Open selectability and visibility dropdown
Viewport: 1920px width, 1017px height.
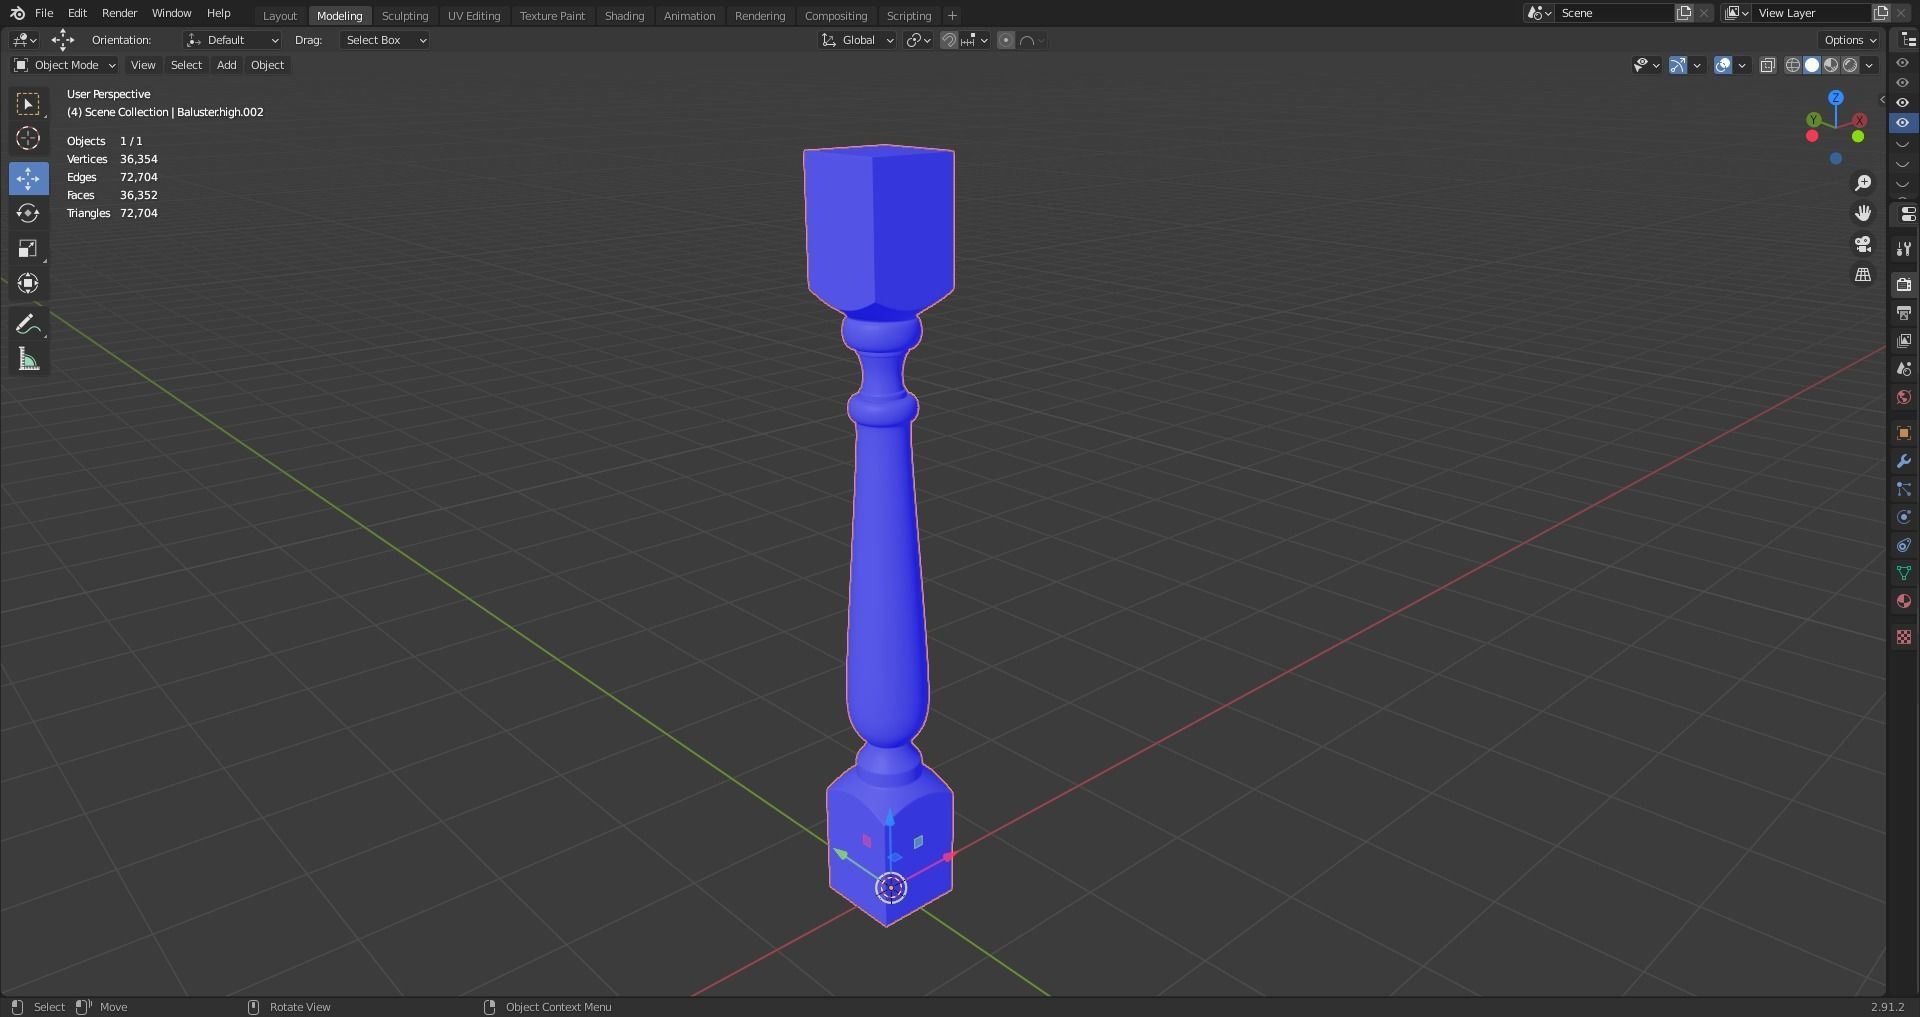pos(1646,65)
